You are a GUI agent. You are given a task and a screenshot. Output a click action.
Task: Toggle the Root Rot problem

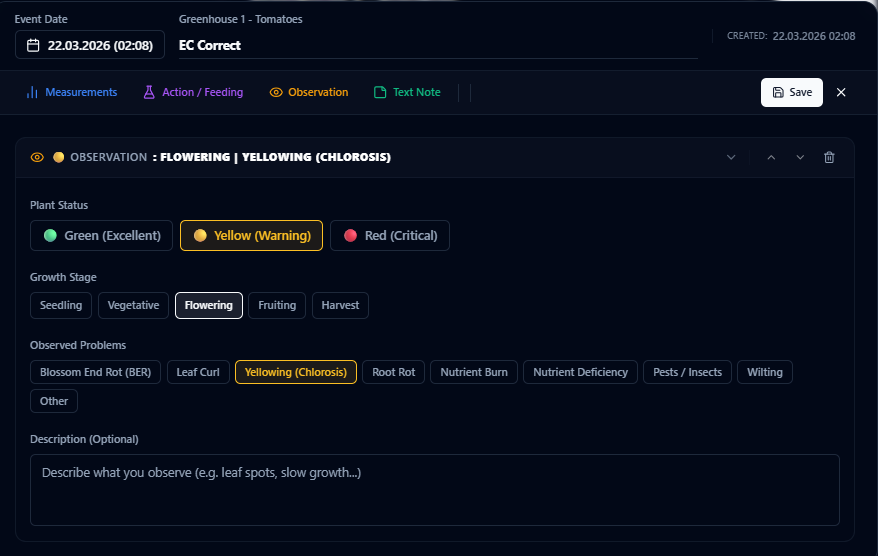394,372
